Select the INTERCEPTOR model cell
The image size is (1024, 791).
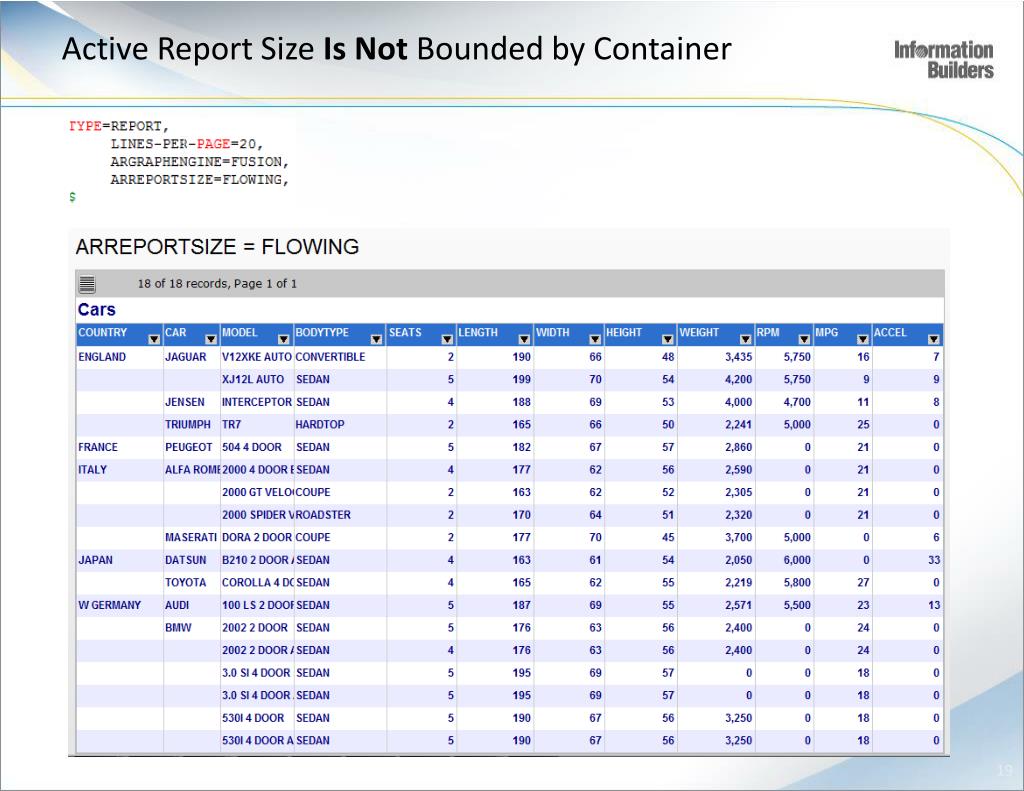(x=257, y=402)
